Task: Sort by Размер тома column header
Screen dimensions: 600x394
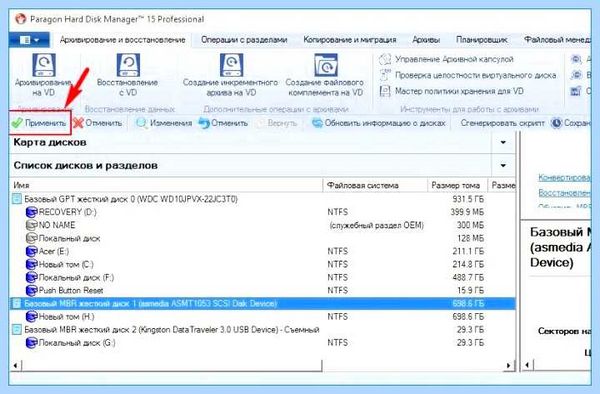Action: (x=457, y=185)
